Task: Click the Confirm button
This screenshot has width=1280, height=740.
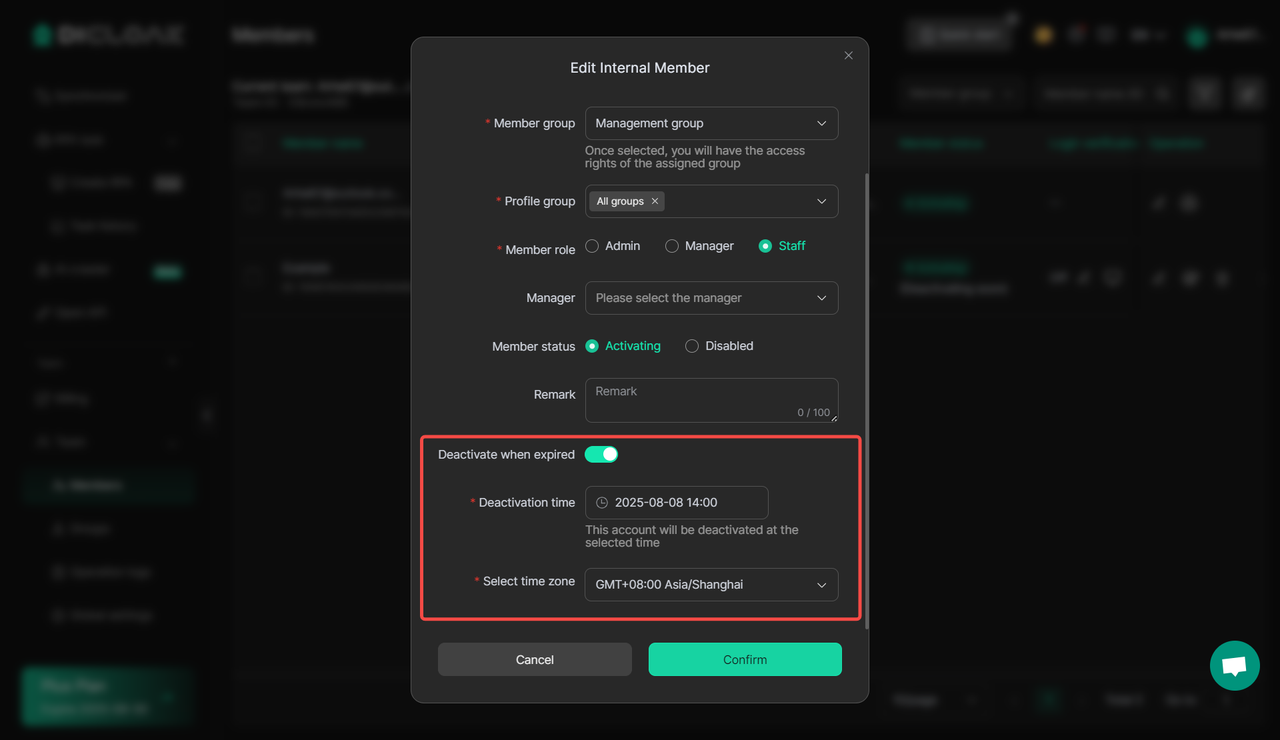Action: 745,660
